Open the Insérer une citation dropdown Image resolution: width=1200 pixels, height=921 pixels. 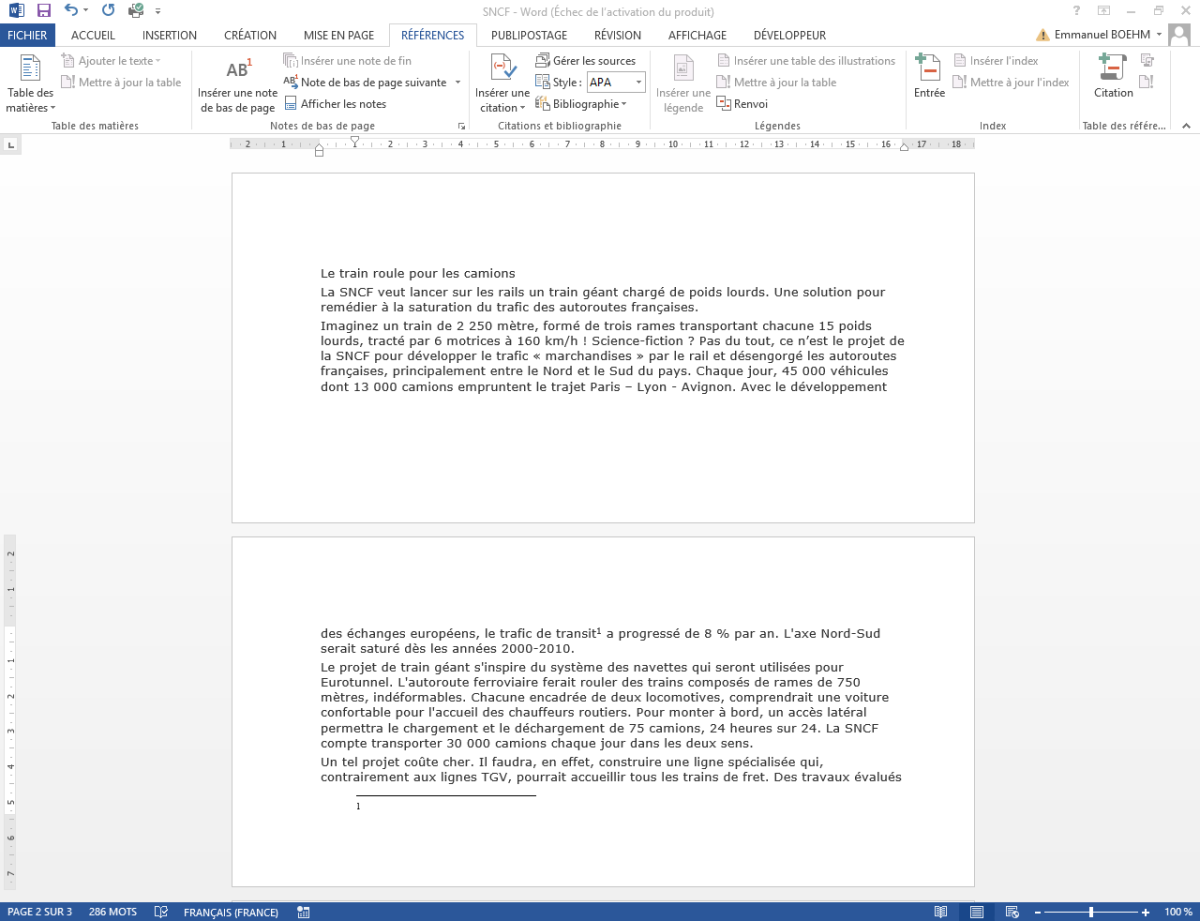click(x=502, y=100)
